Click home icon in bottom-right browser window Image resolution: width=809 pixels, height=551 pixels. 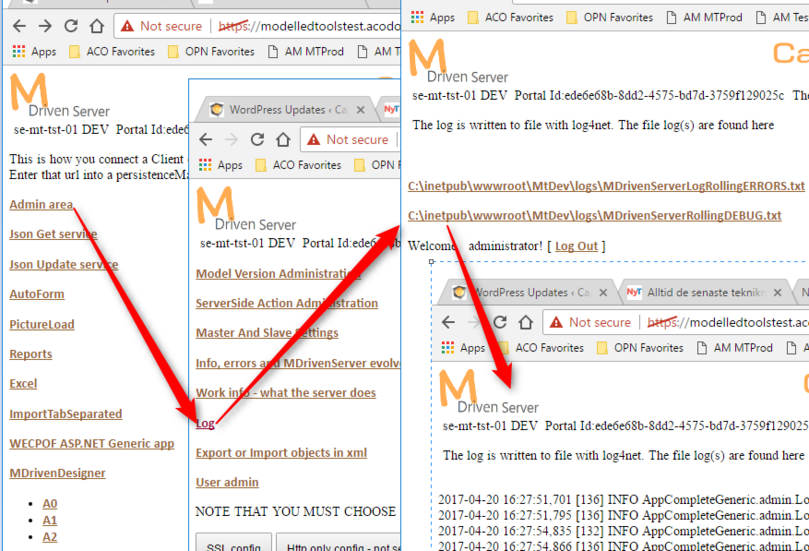pos(526,322)
